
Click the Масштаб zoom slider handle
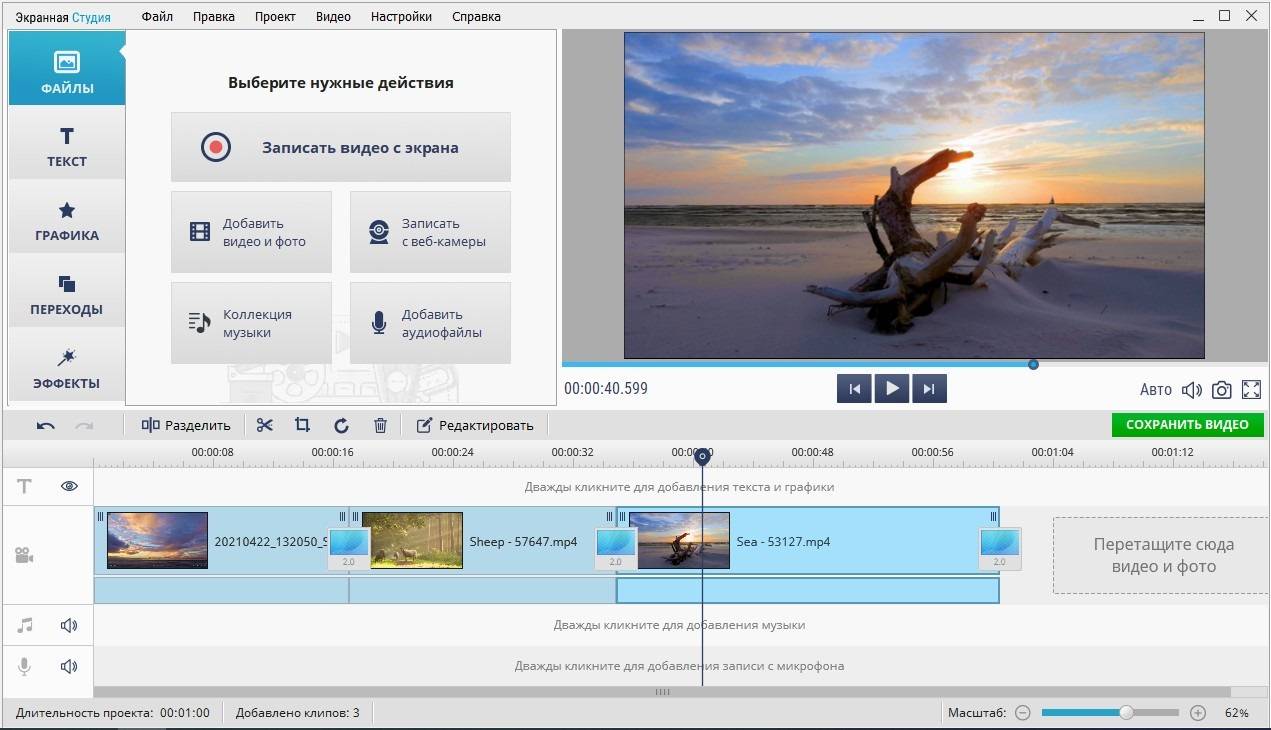tap(1126, 713)
